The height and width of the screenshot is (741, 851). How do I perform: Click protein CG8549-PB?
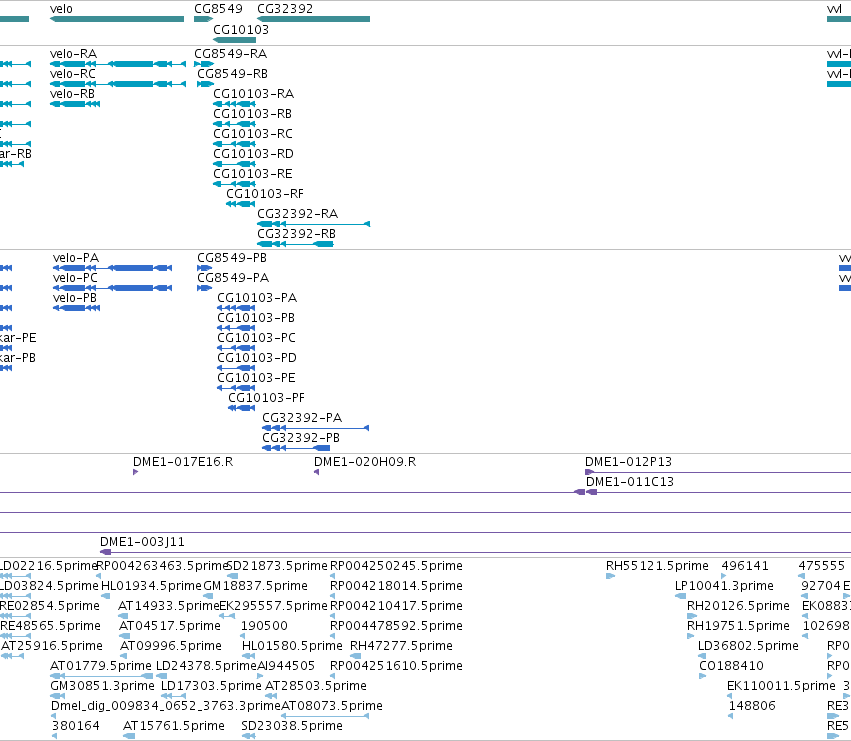click(205, 268)
